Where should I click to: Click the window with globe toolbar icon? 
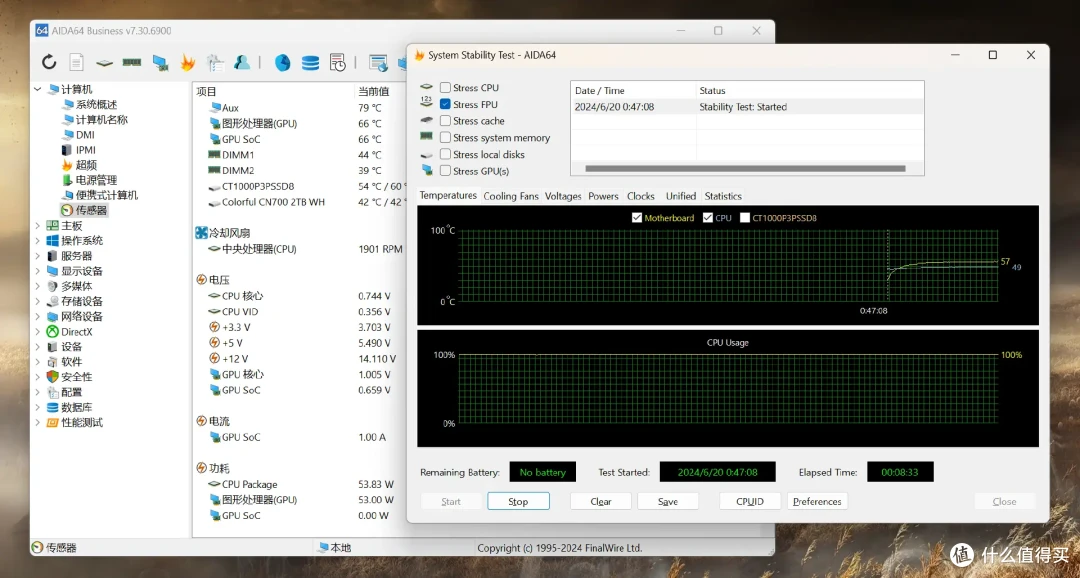(378, 63)
